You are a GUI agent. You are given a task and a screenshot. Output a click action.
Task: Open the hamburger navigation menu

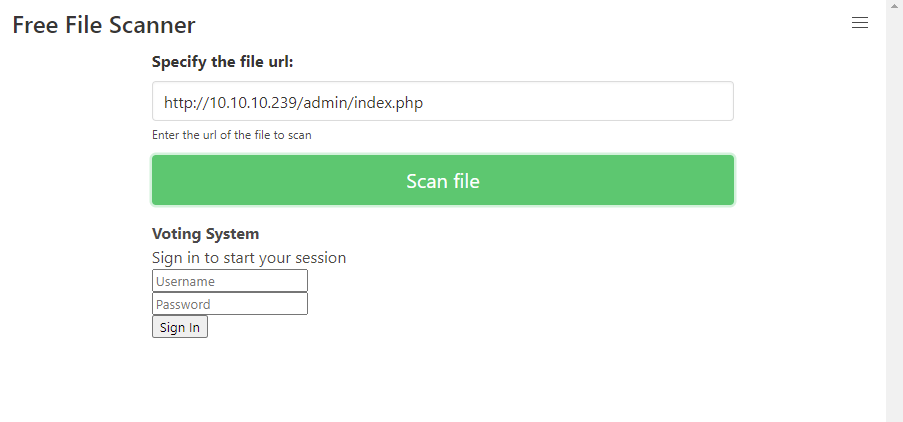(x=859, y=23)
